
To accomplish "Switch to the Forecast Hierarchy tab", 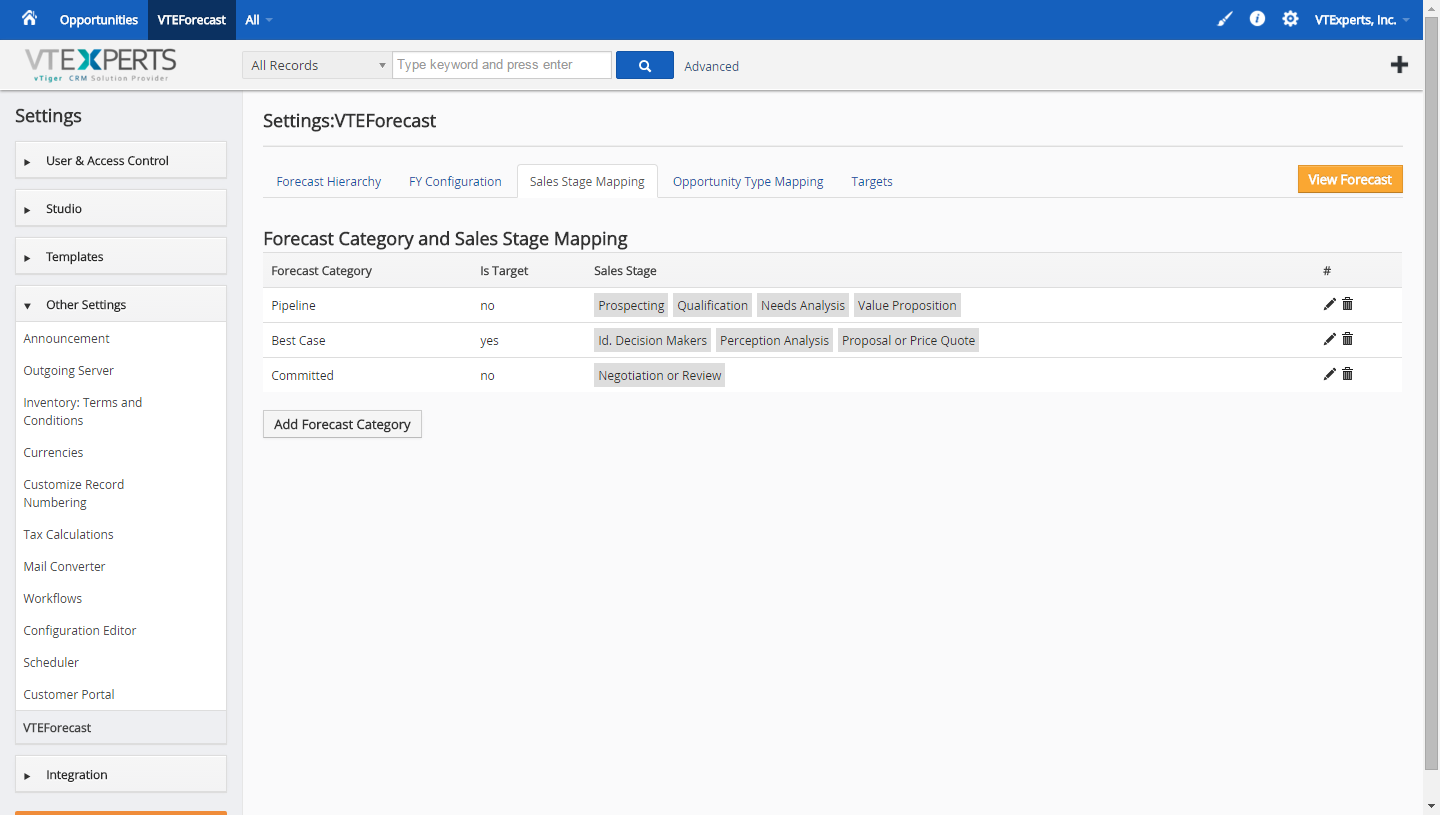I will pyautogui.click(x=329, y=181).
